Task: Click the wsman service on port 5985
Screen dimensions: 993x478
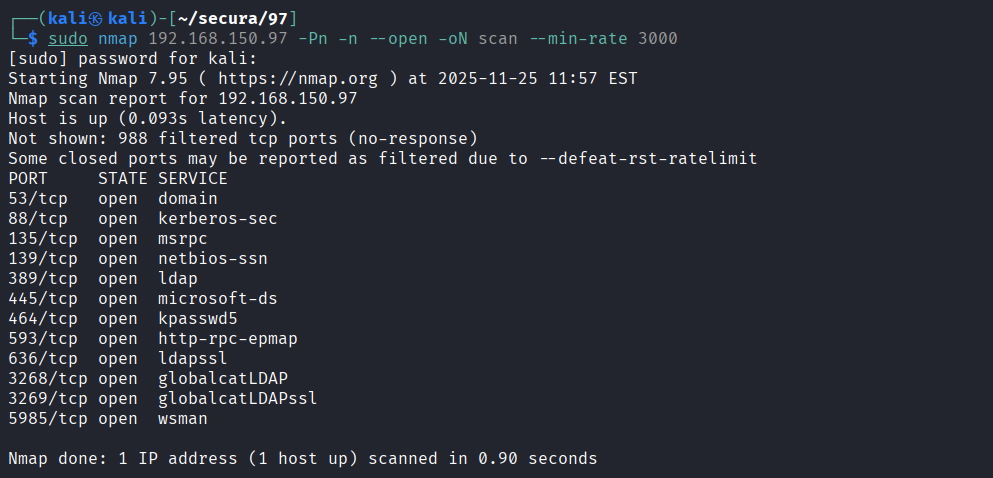Action: pos(182,418)
